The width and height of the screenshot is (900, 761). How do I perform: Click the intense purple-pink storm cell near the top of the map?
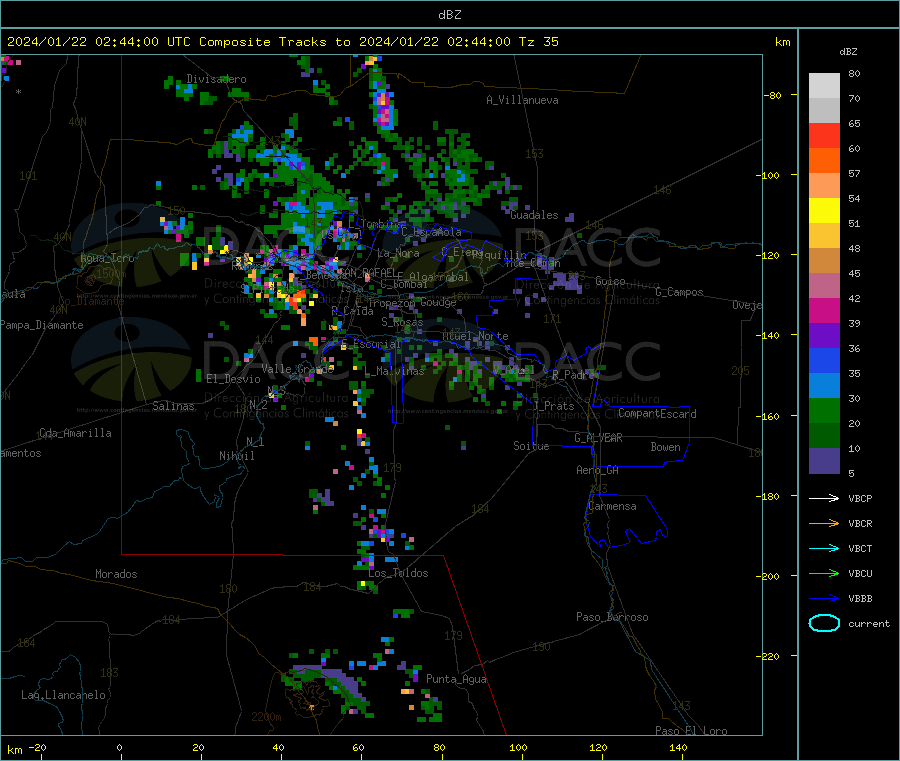pos(383,108)
